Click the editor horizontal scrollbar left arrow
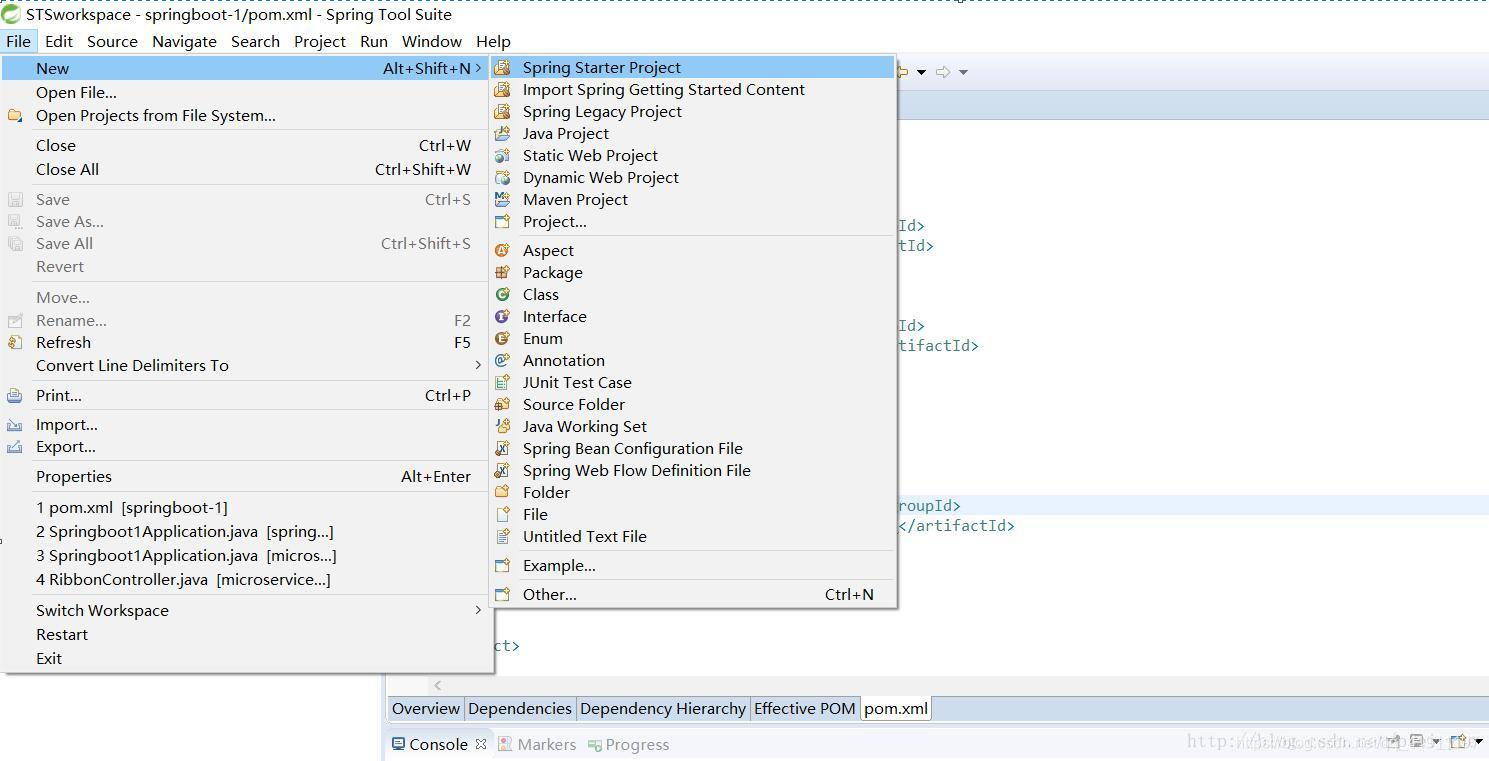 (438, 686)
